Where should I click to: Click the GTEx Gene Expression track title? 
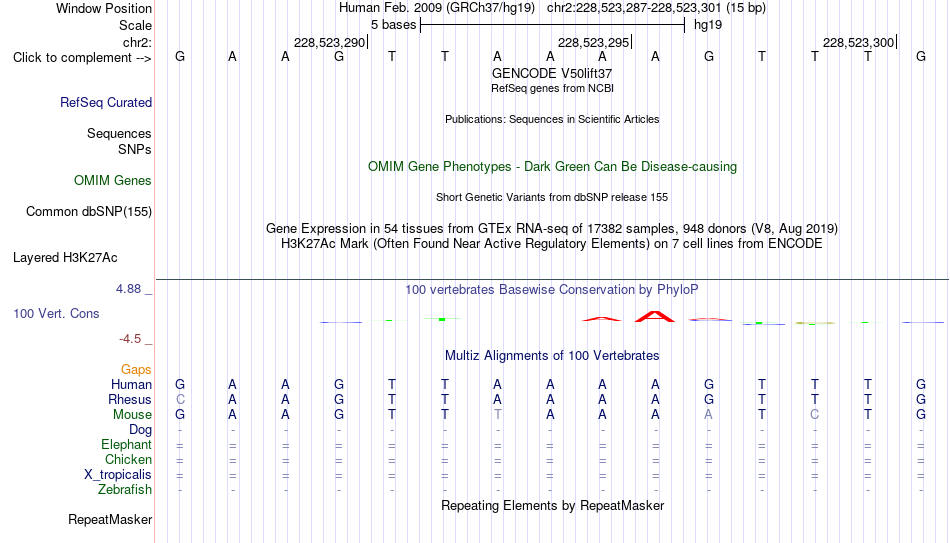[552, 228]
